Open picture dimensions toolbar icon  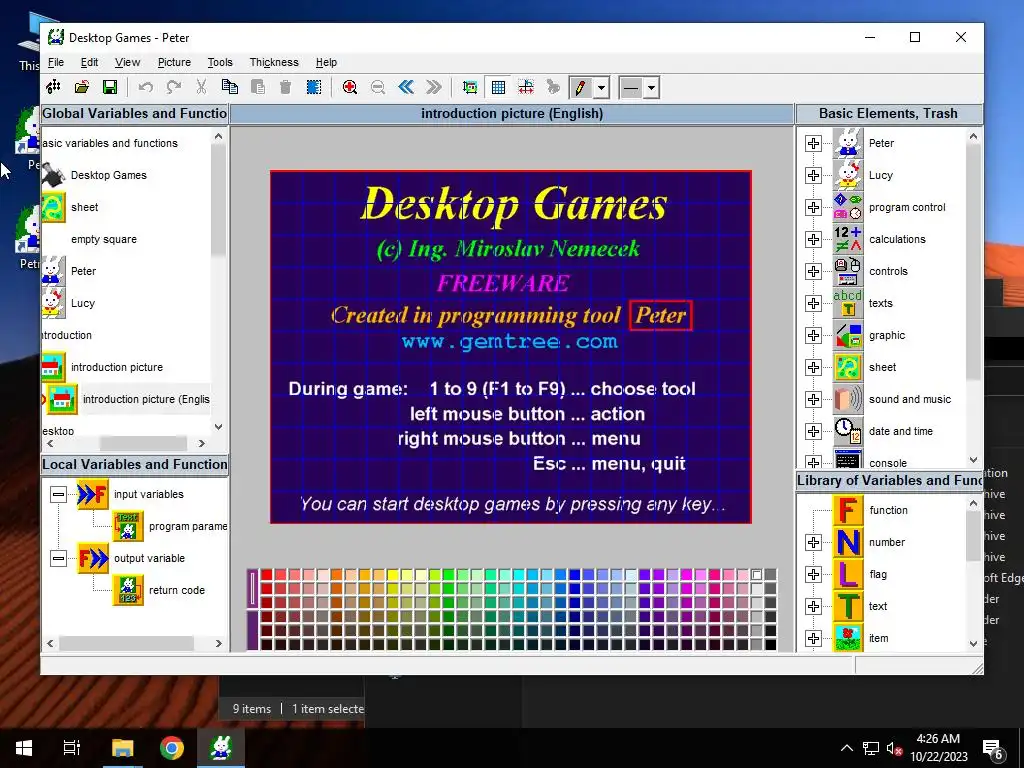click(x=470, y=87)
